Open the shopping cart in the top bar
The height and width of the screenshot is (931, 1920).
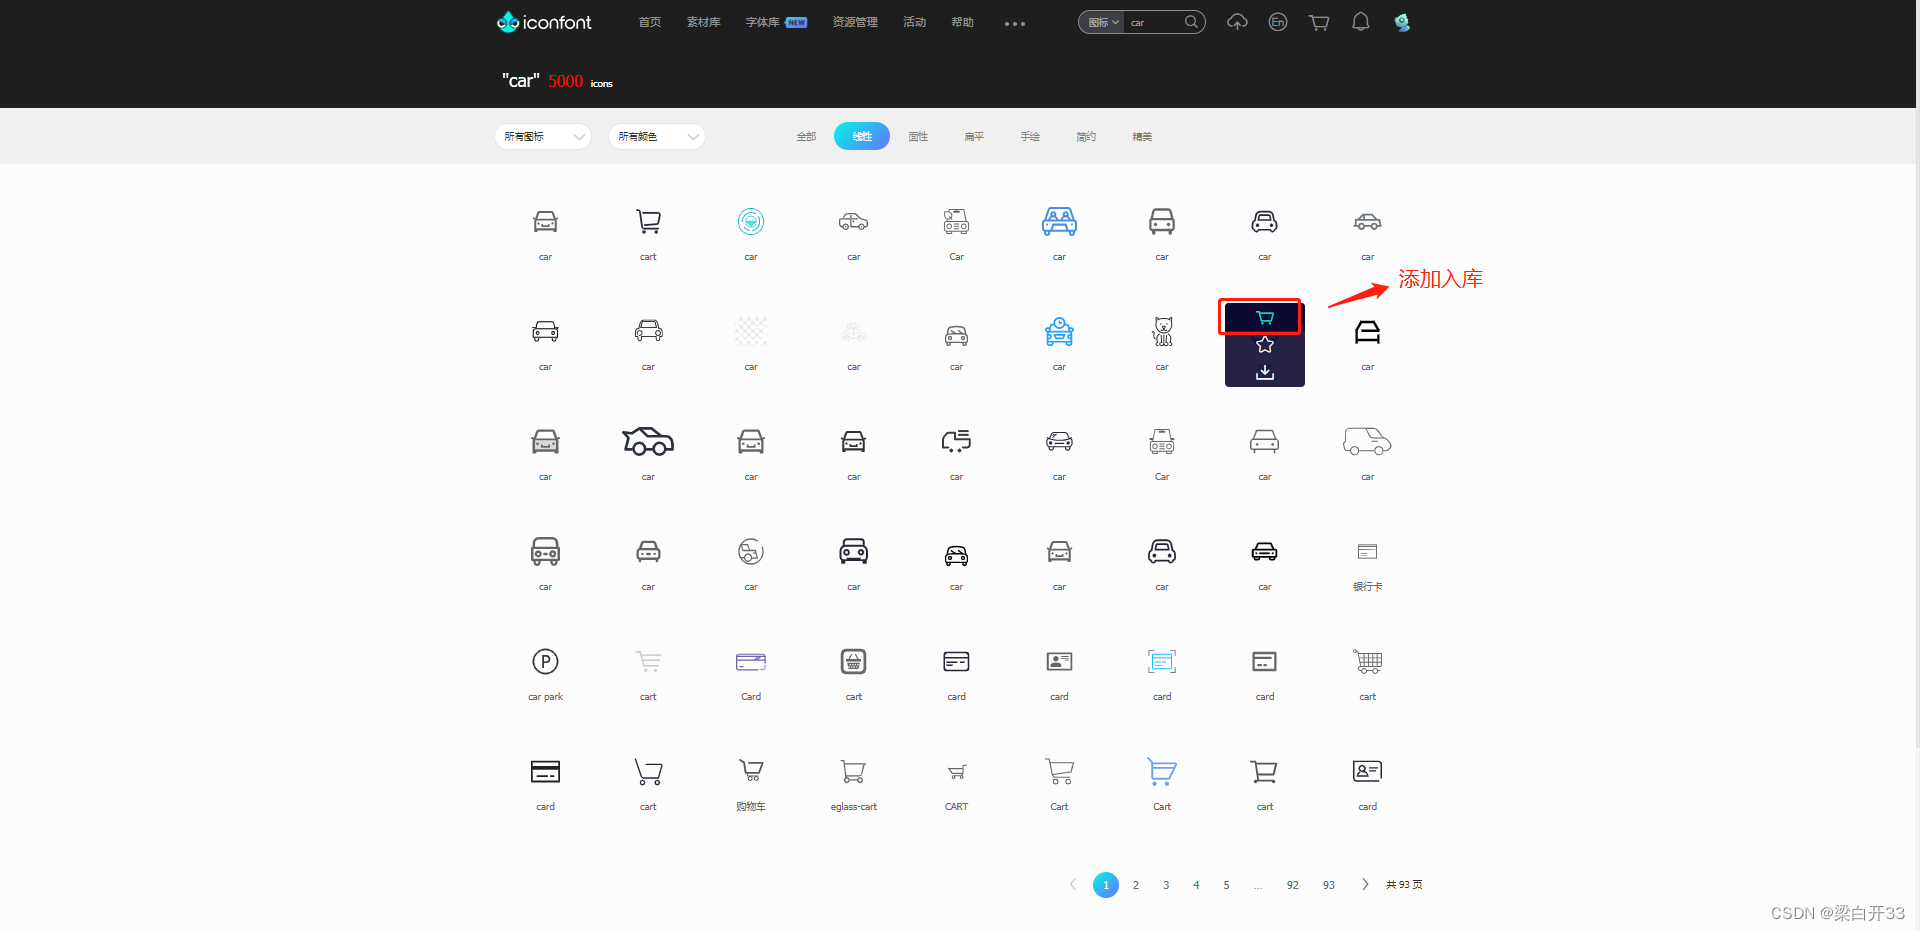[x=1318, y=21]
